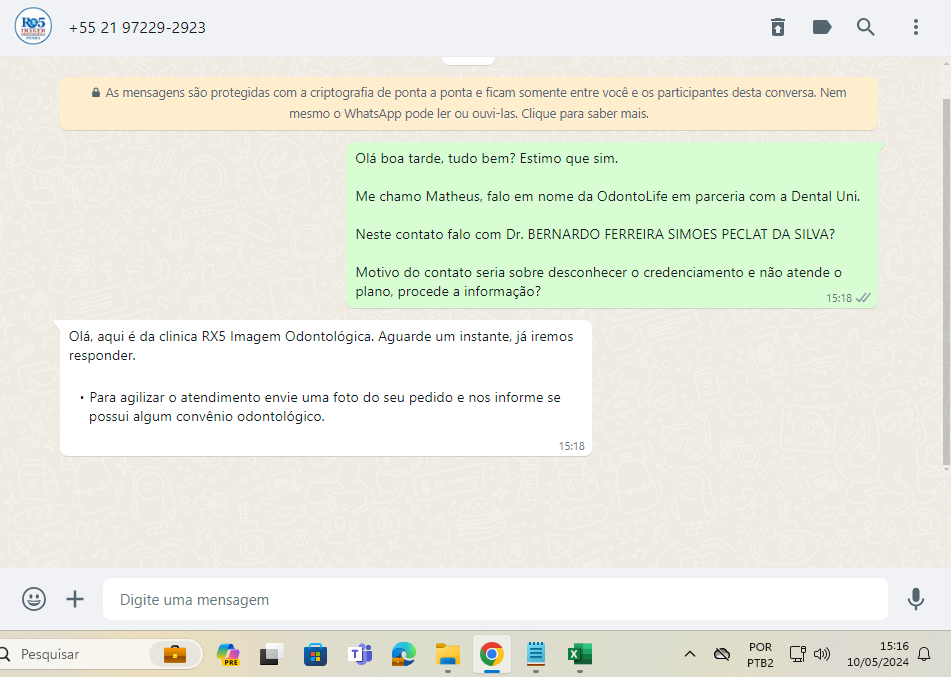
Task: Open File Explorer from taskbar
Action: [x=448, y=655]
